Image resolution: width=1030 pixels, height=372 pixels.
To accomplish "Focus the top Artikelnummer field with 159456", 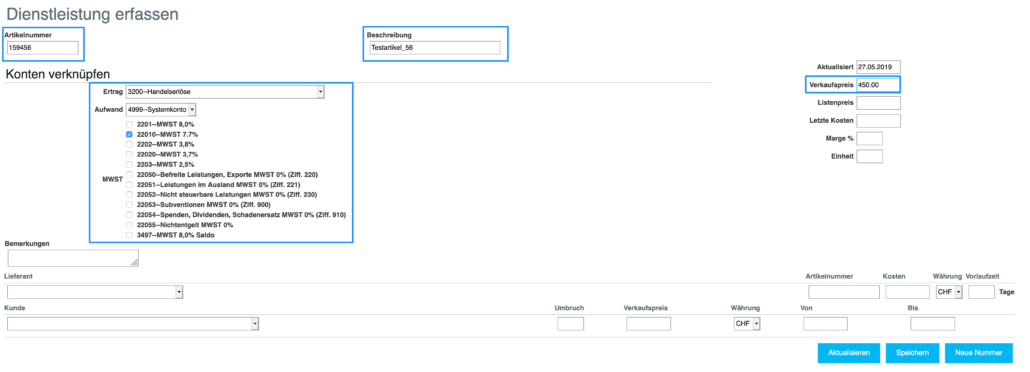I will 43,48.
